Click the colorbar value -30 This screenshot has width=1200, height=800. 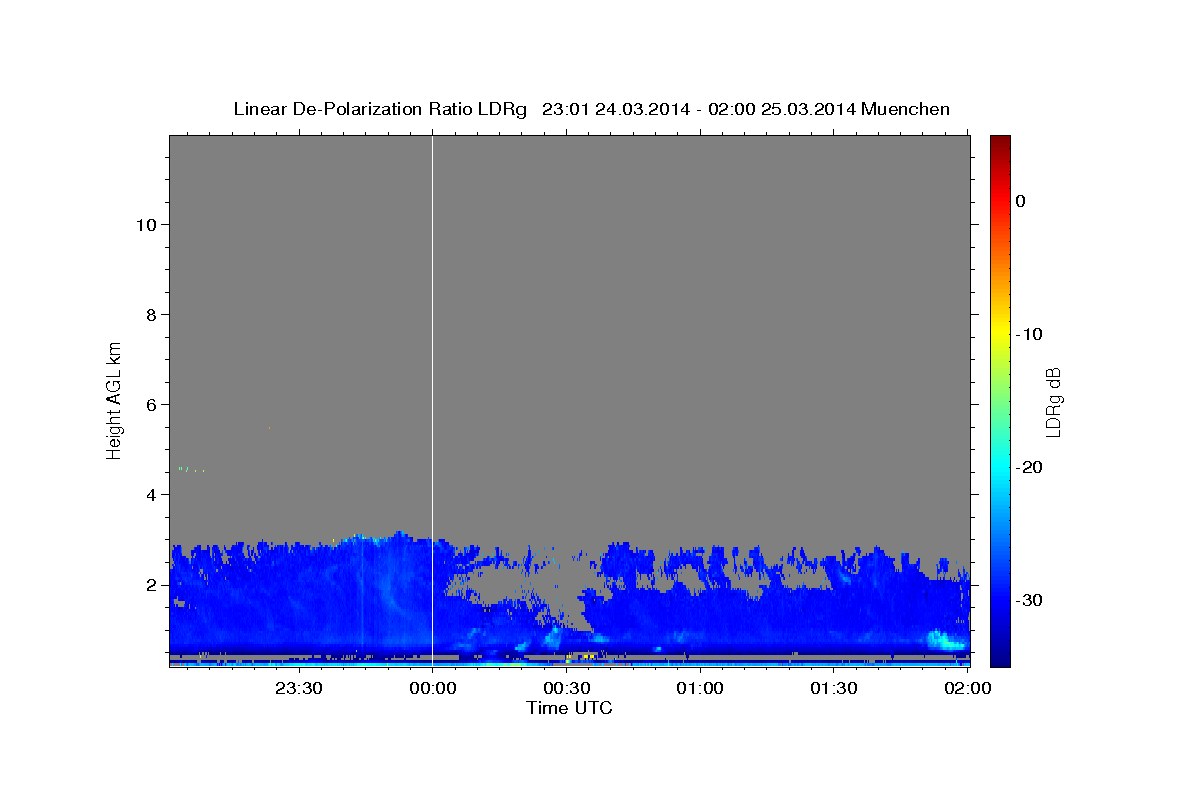point(1029,600)
